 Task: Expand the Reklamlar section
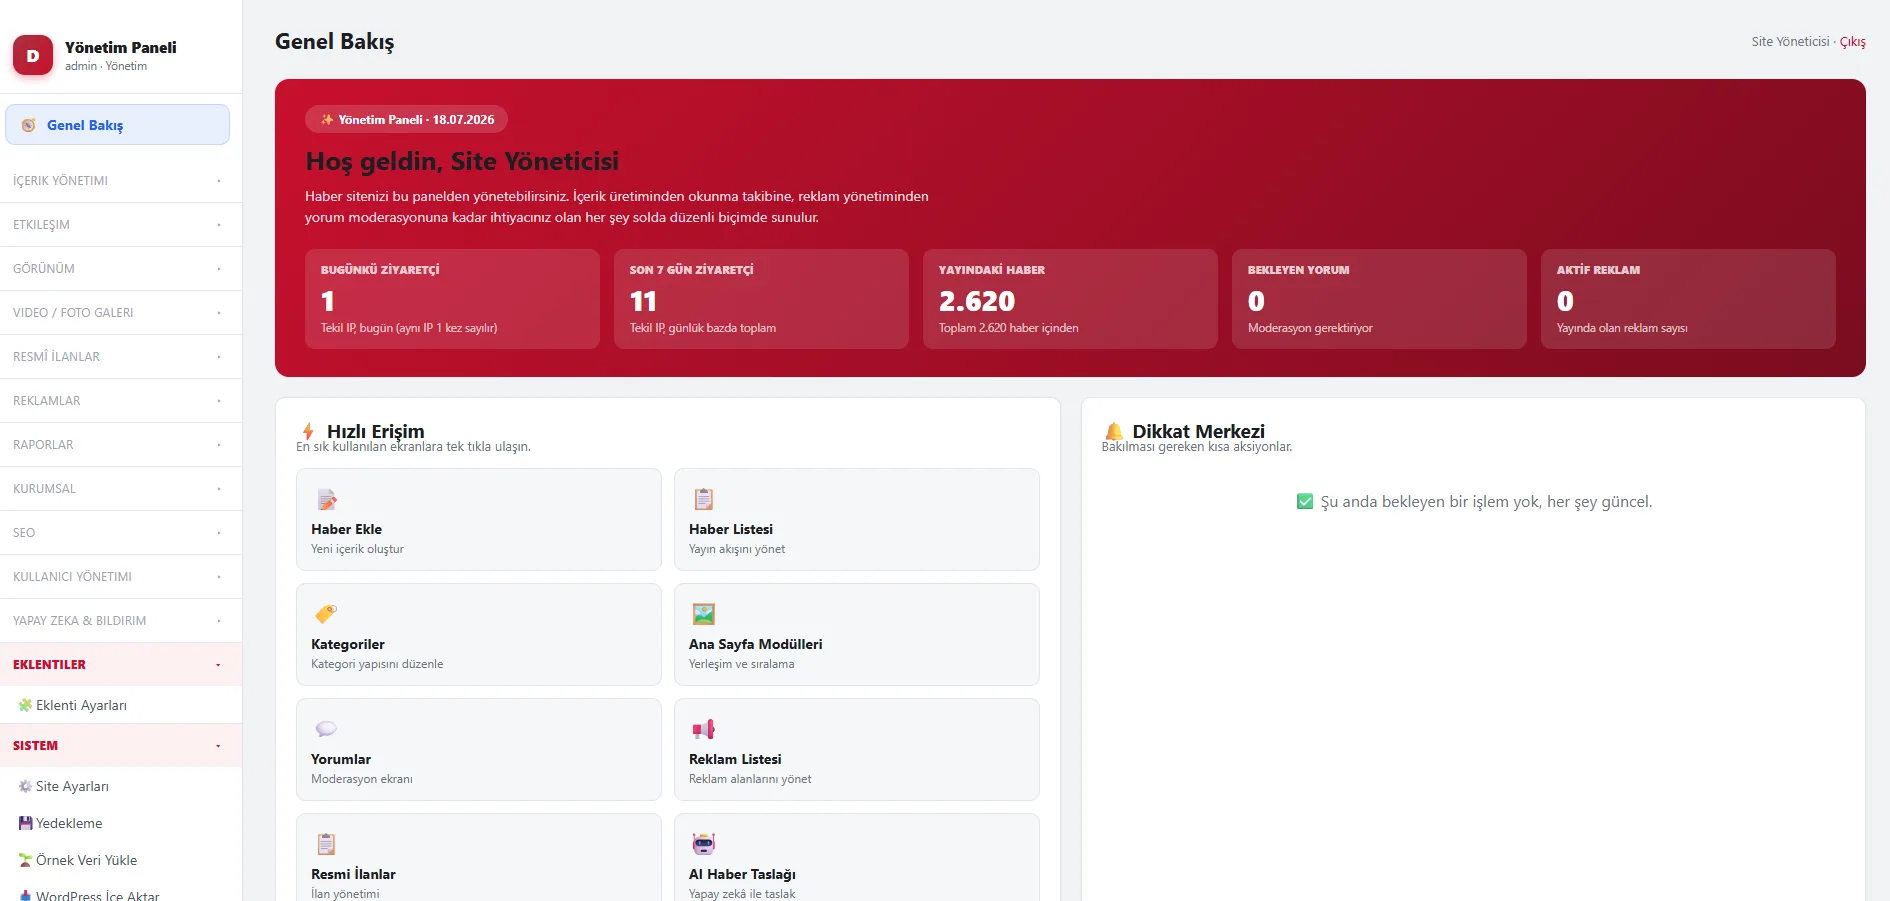click(x=121, y=401)
